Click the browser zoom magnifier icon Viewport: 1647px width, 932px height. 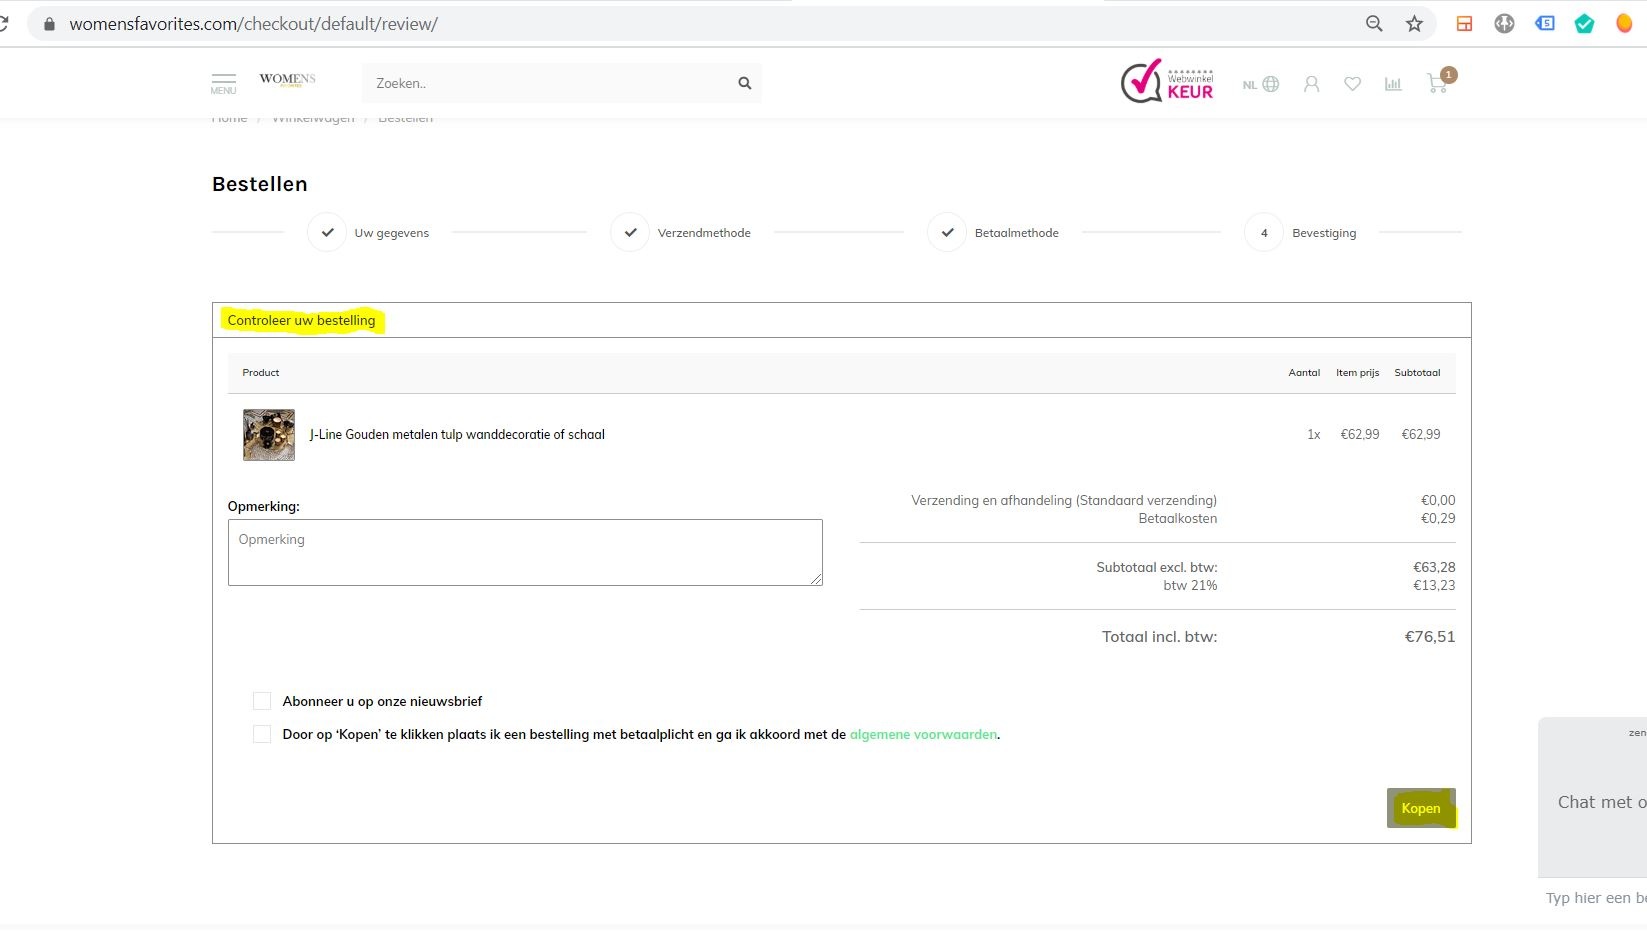click(x=1374, y=24)
